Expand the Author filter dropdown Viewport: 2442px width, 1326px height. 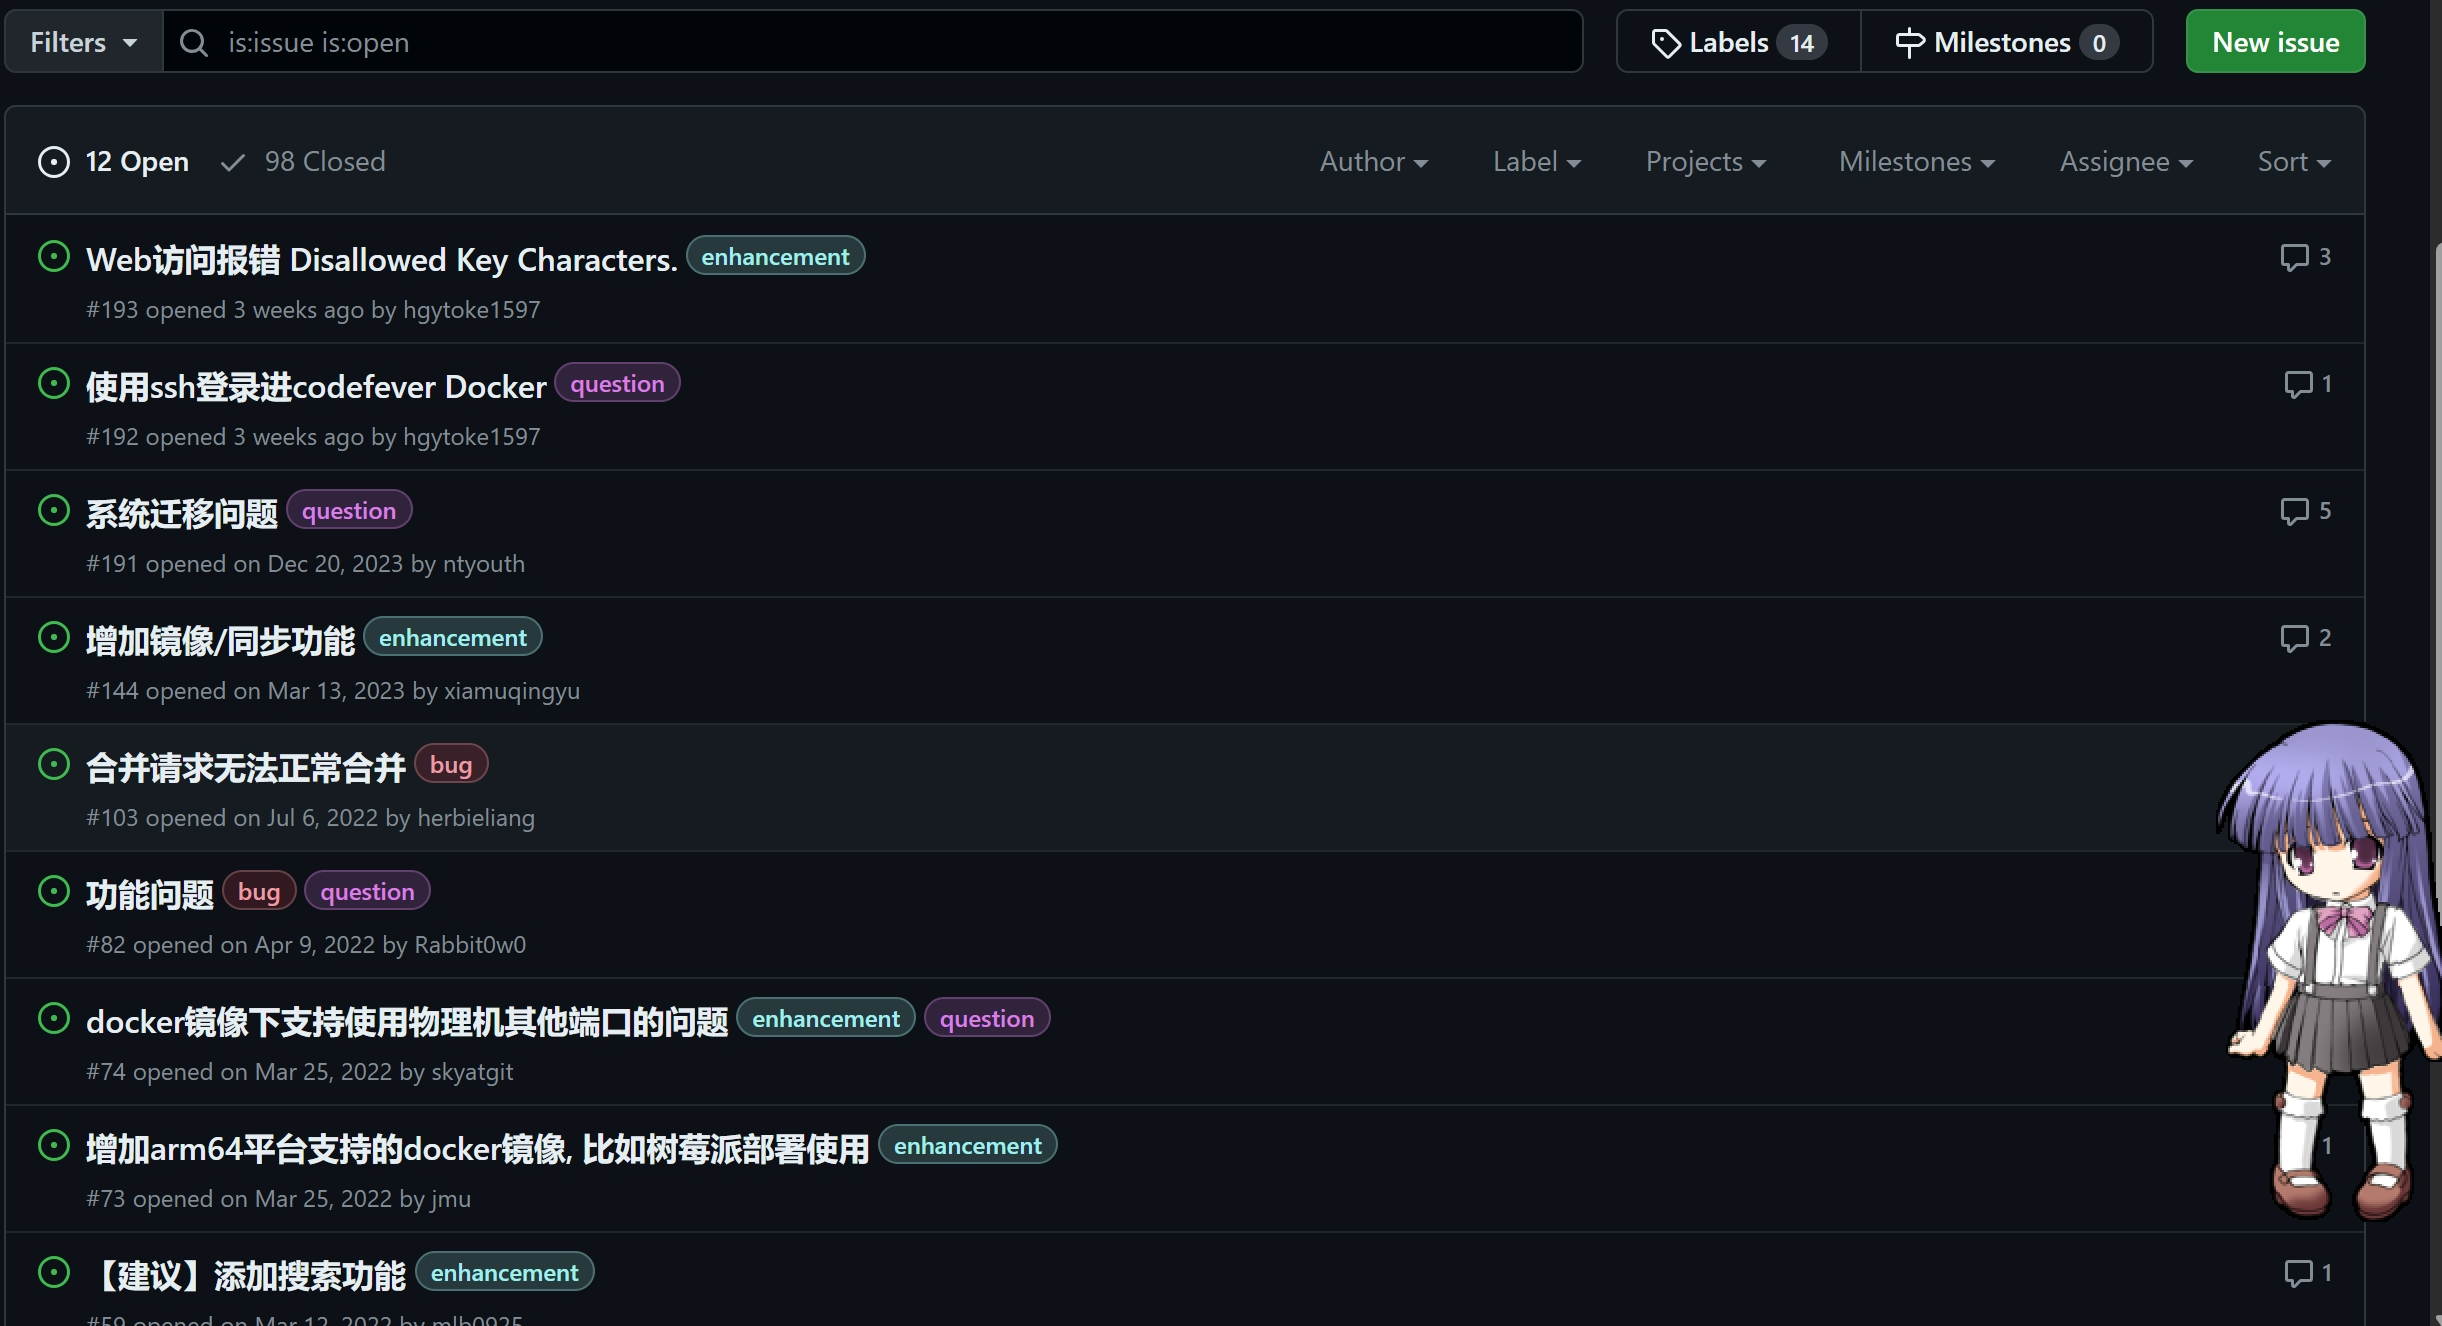1374,161
